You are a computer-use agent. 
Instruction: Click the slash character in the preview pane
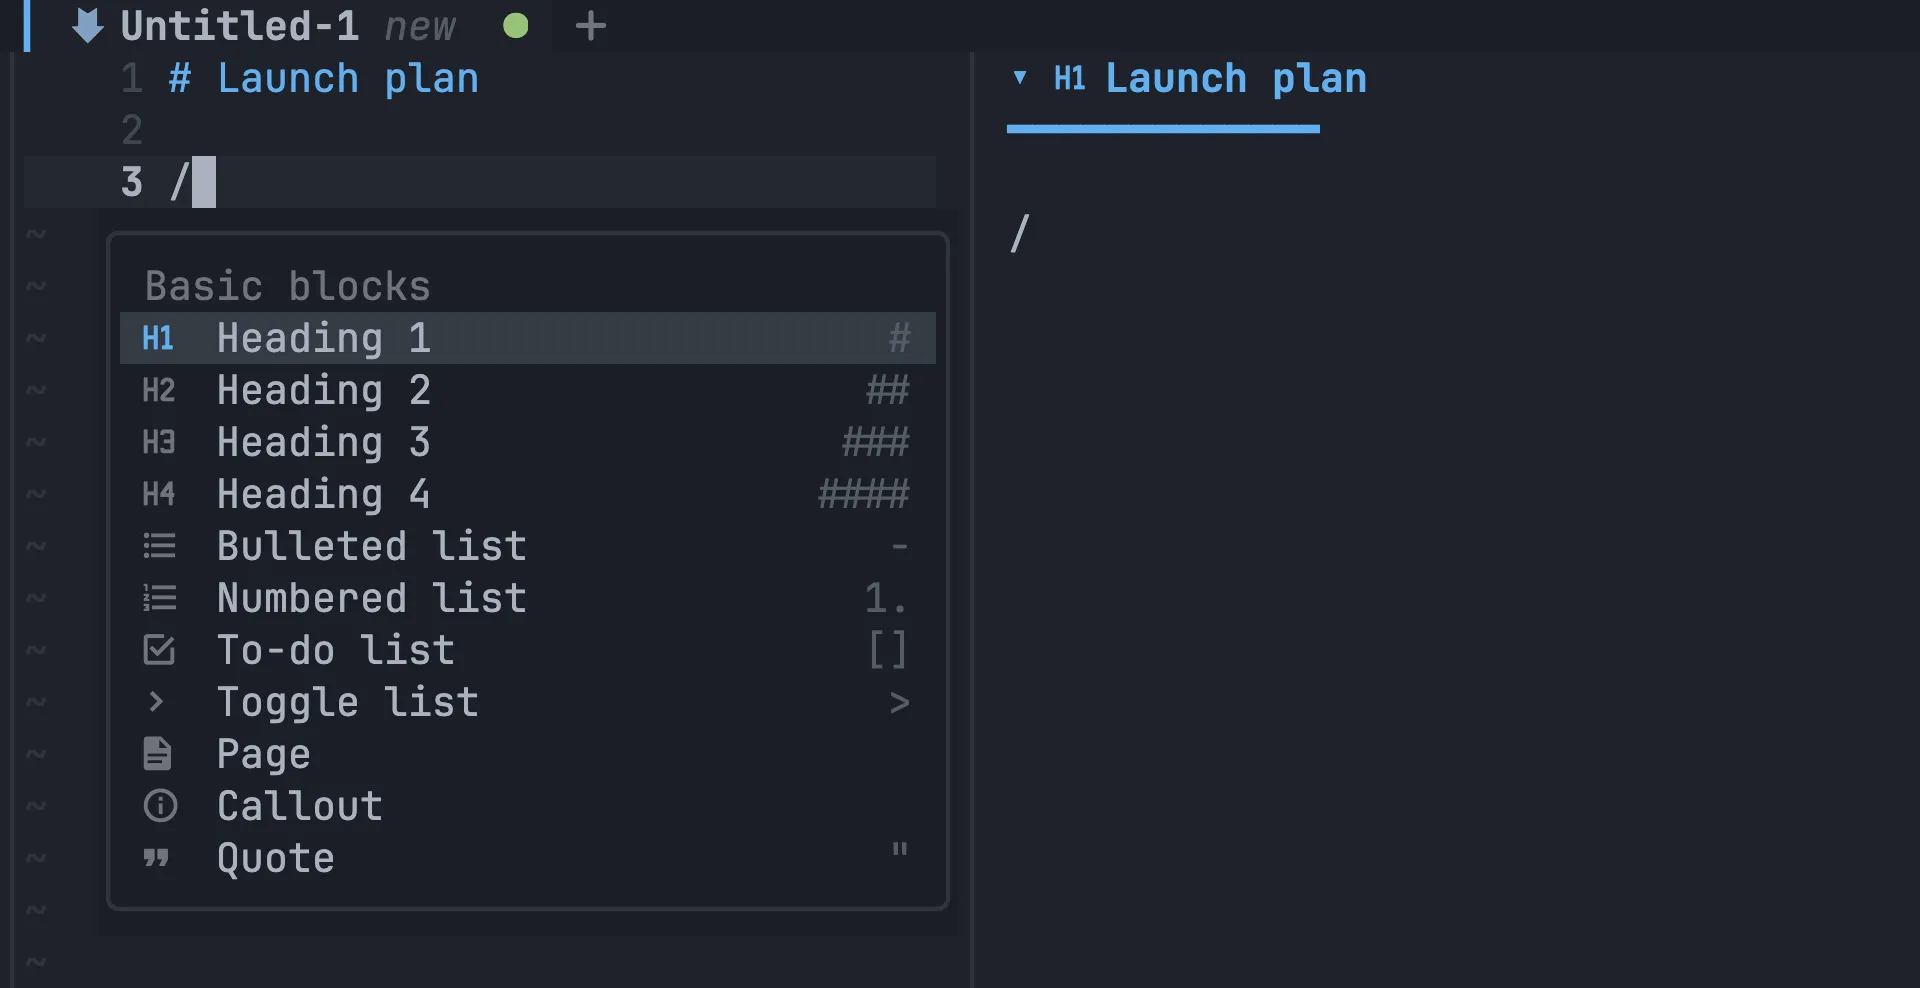[1020, 234]
